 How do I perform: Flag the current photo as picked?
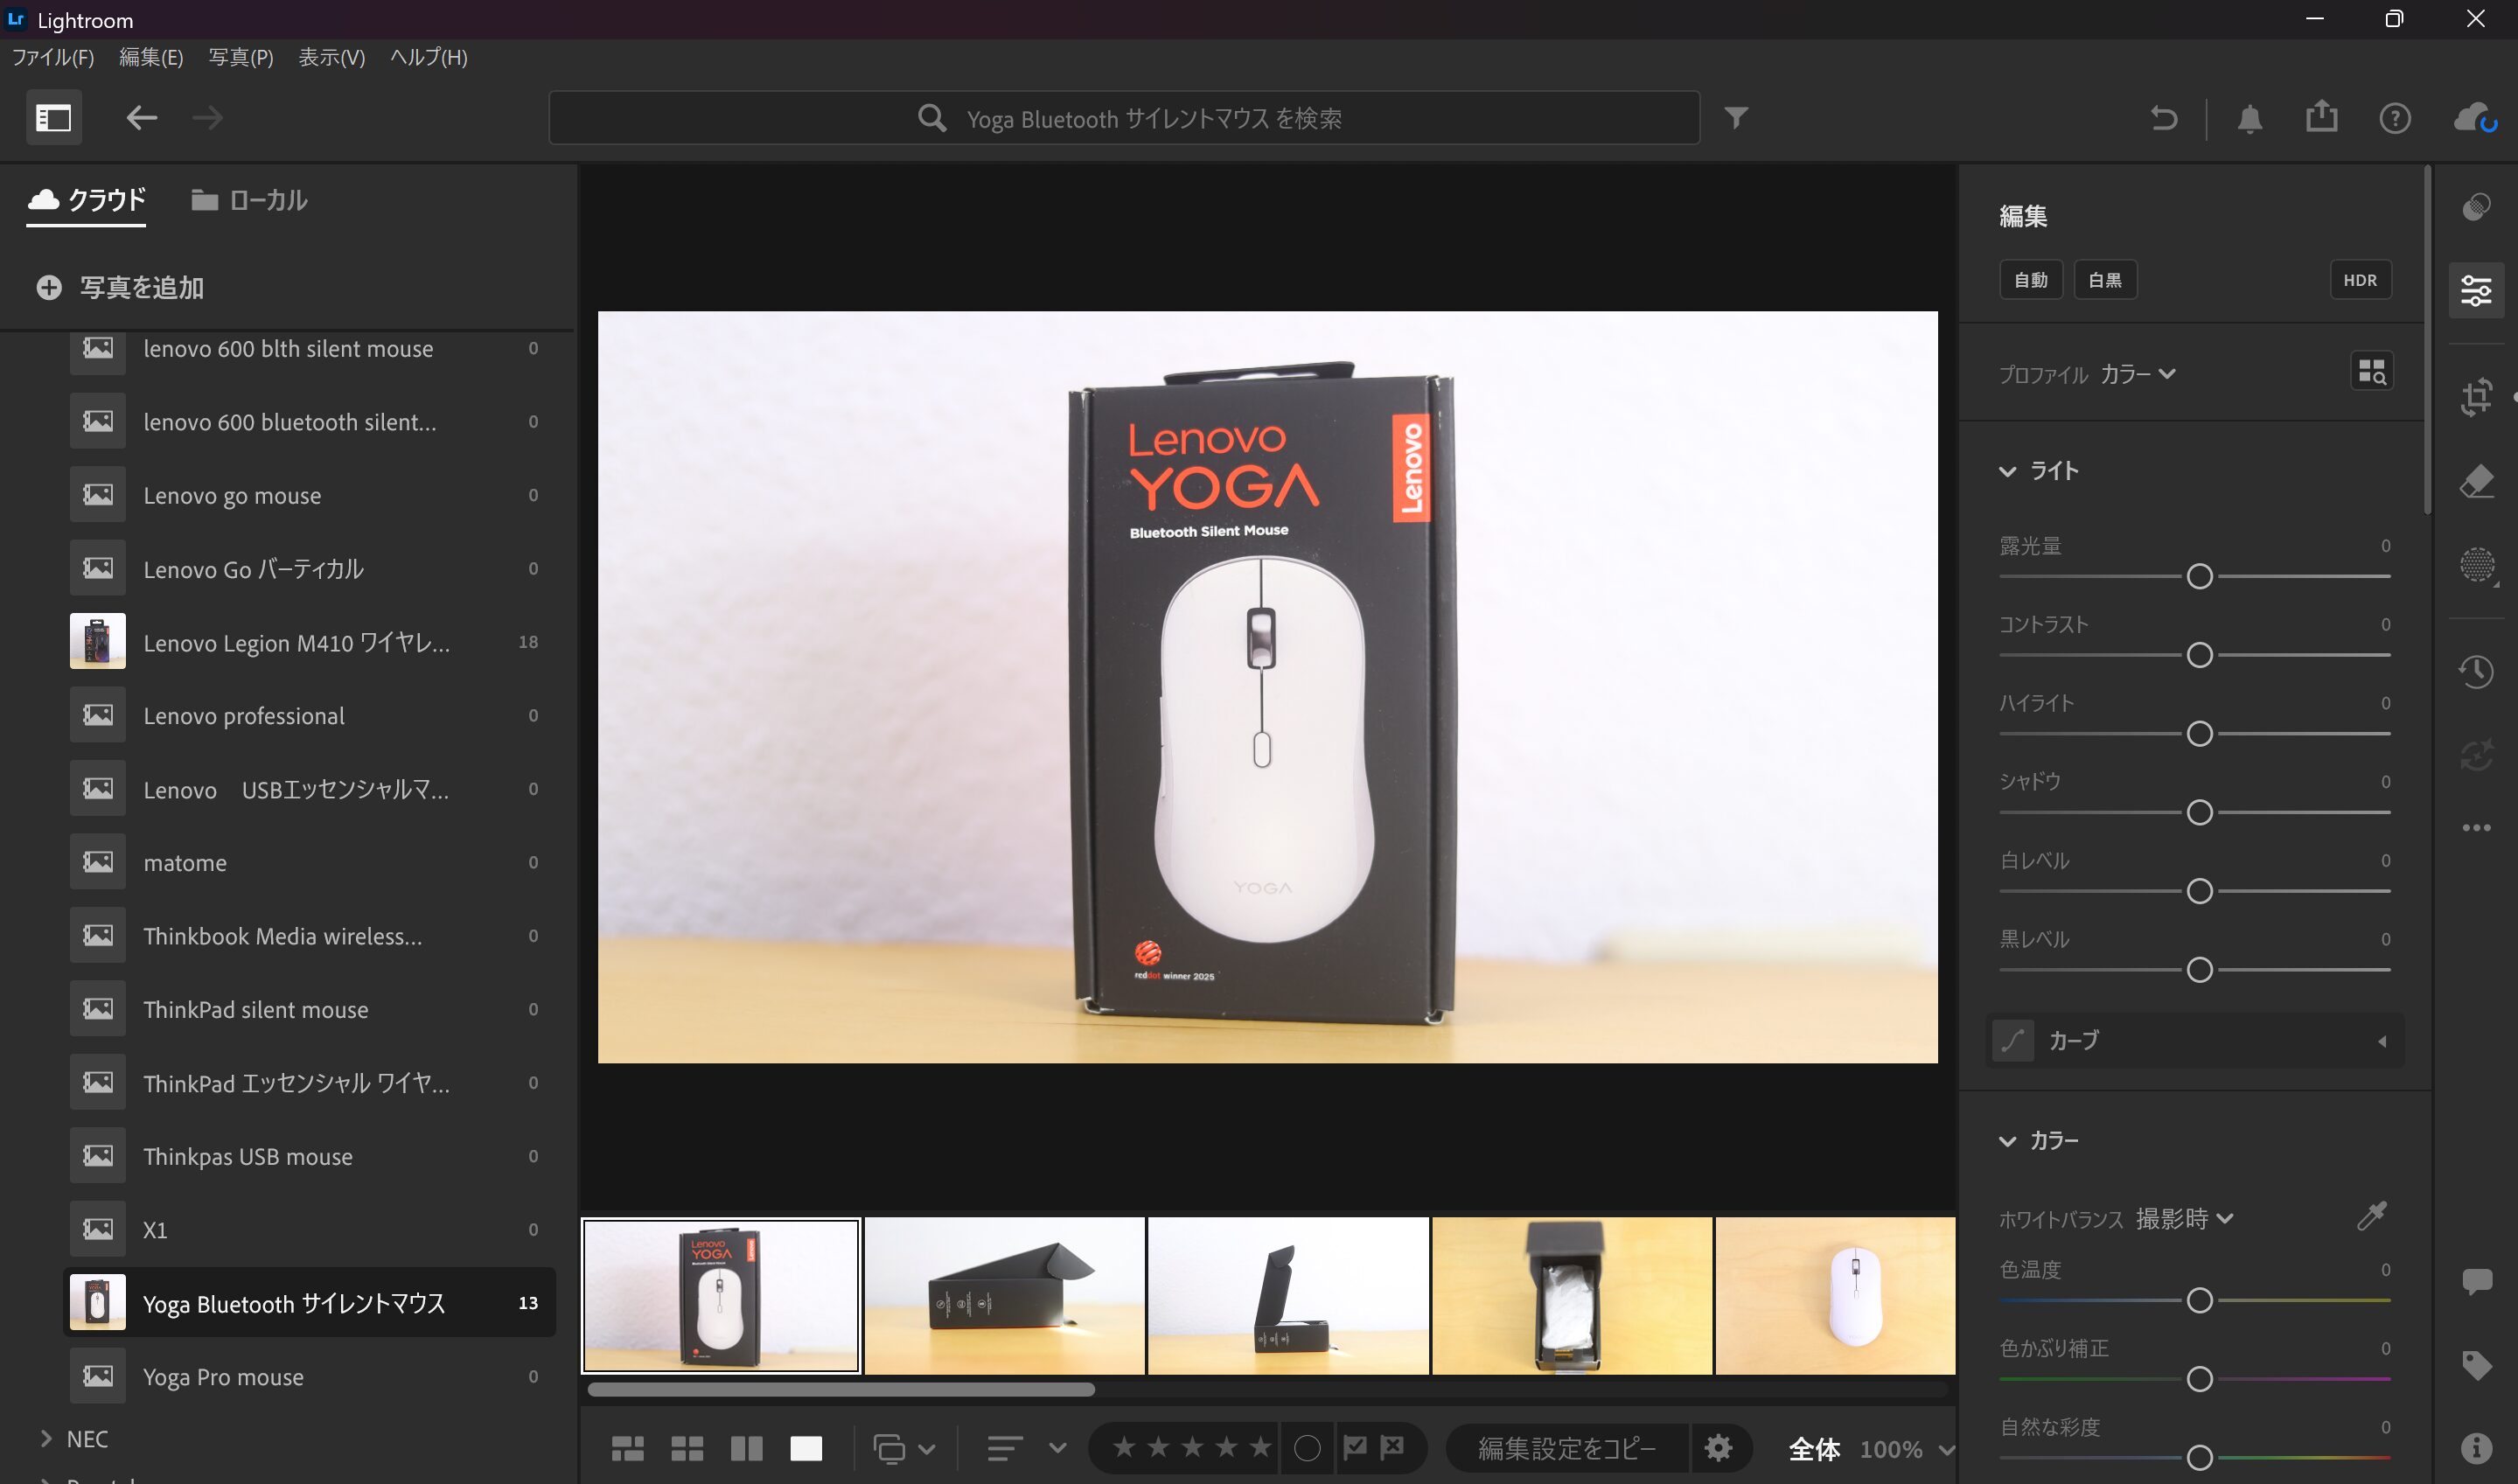click(x=1355, y=1447)
